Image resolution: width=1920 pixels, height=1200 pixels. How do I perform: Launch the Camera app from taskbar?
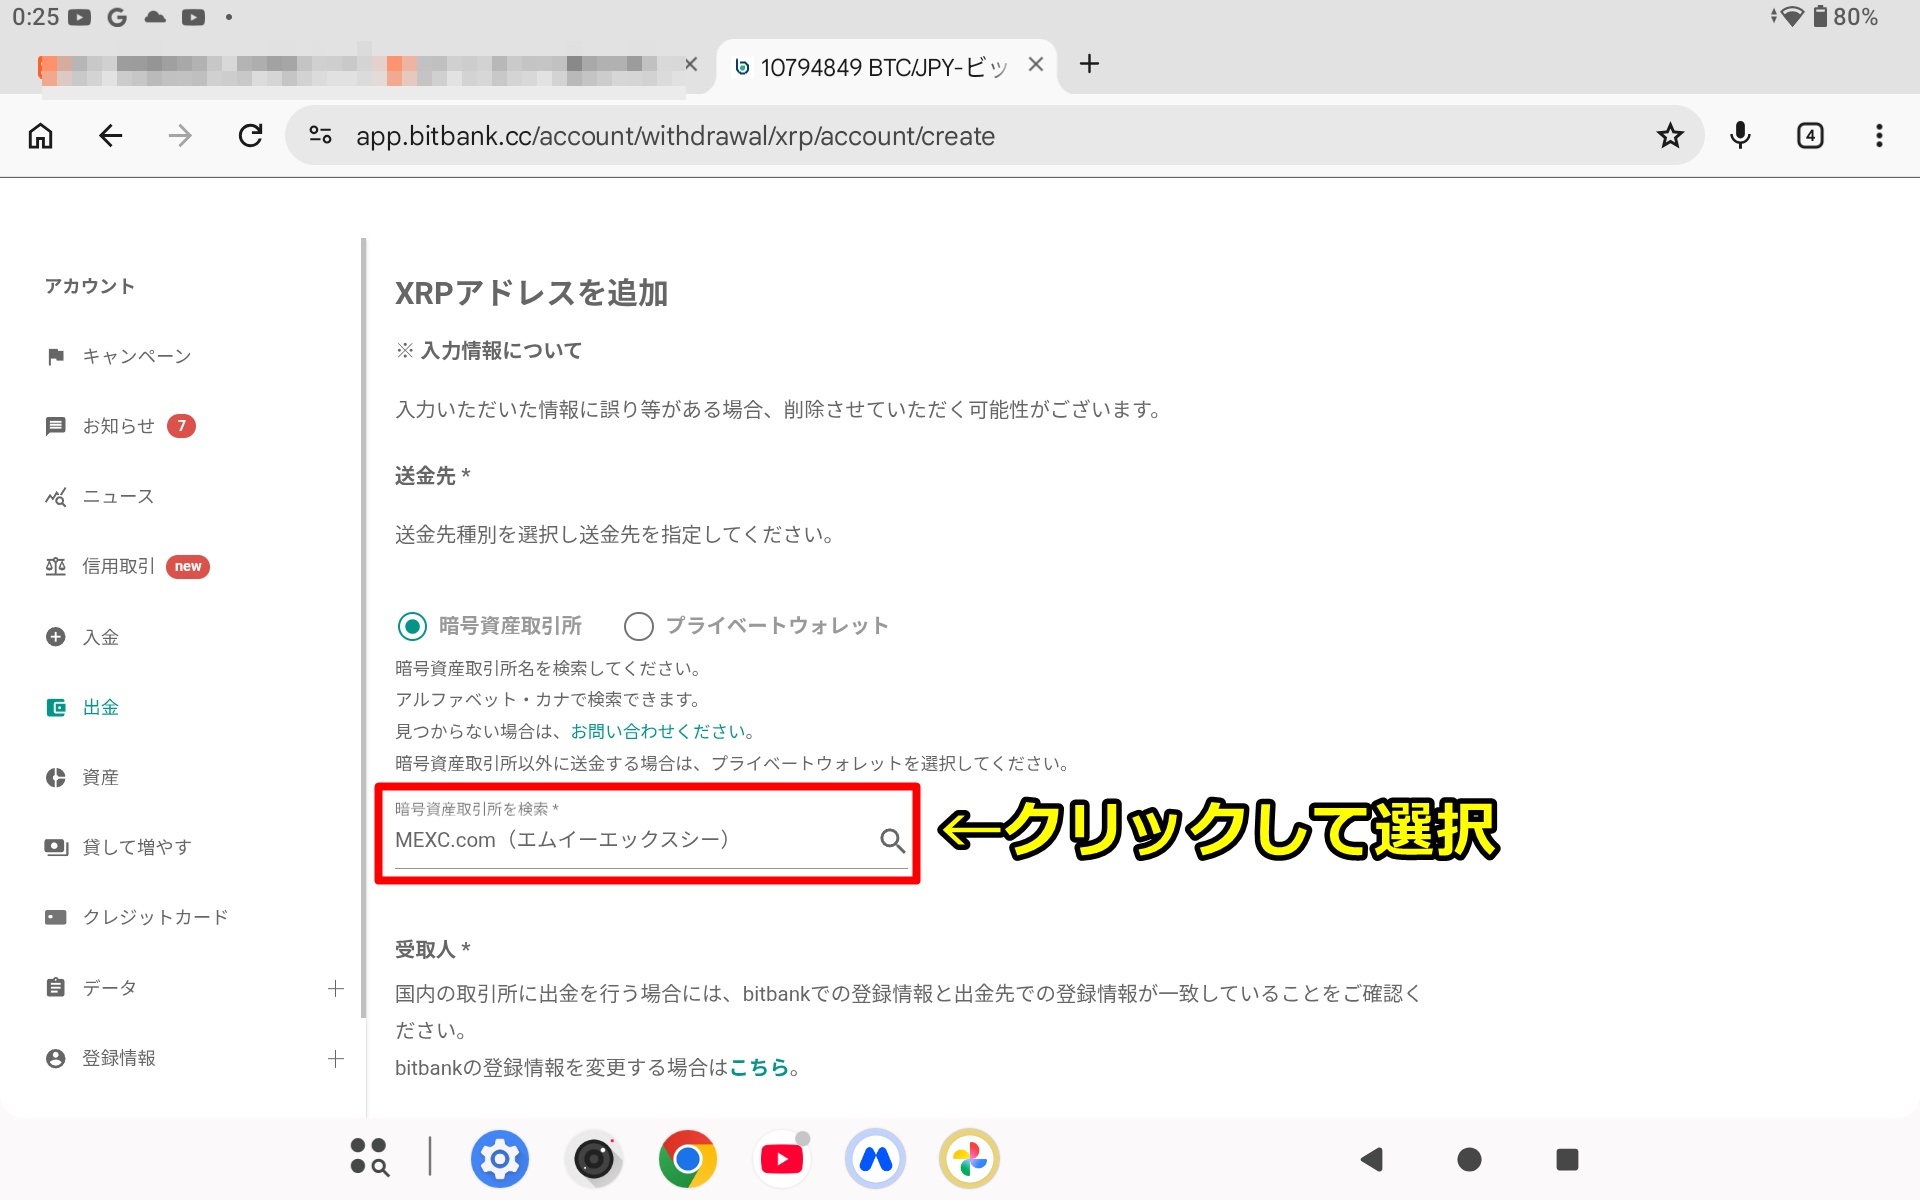point(593,1159)
